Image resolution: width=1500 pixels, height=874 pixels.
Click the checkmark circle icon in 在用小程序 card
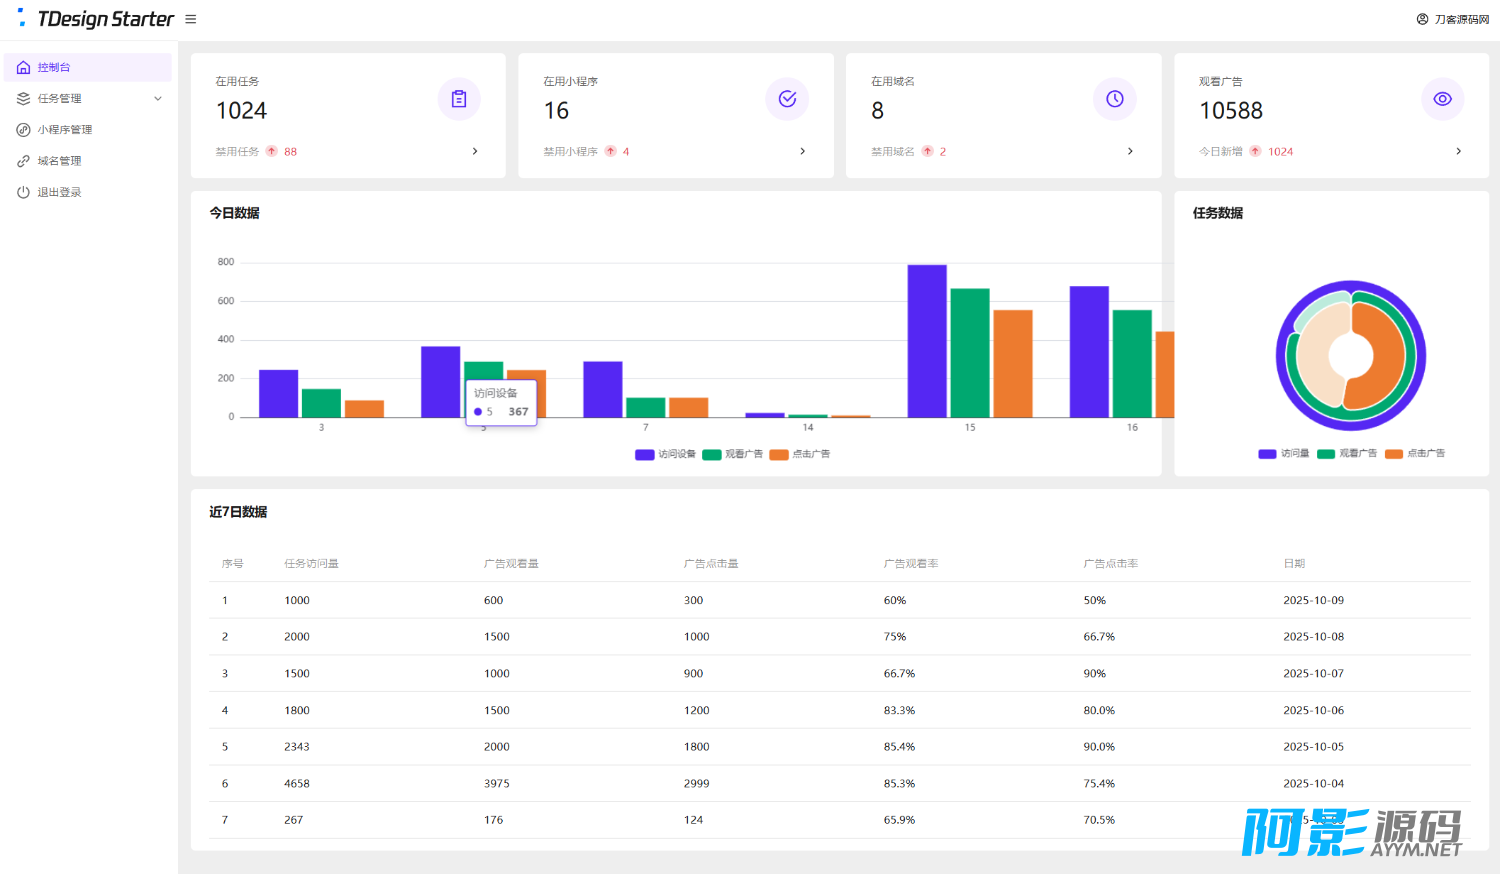[x=787, y=99]
